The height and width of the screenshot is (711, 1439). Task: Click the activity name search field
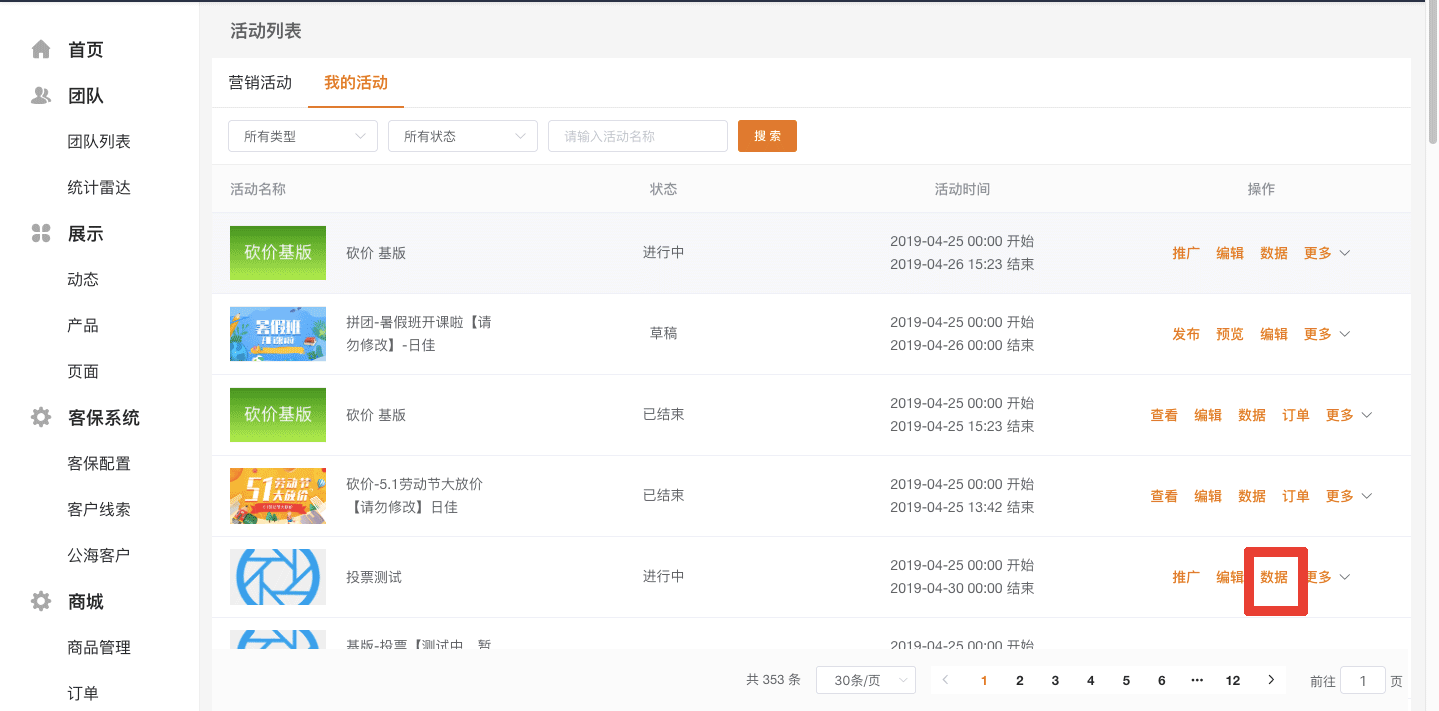(637, 136)
